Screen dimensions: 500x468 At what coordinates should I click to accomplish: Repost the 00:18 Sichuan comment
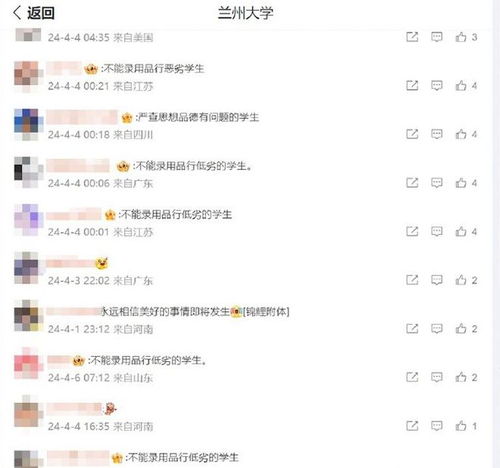point(412,134)
